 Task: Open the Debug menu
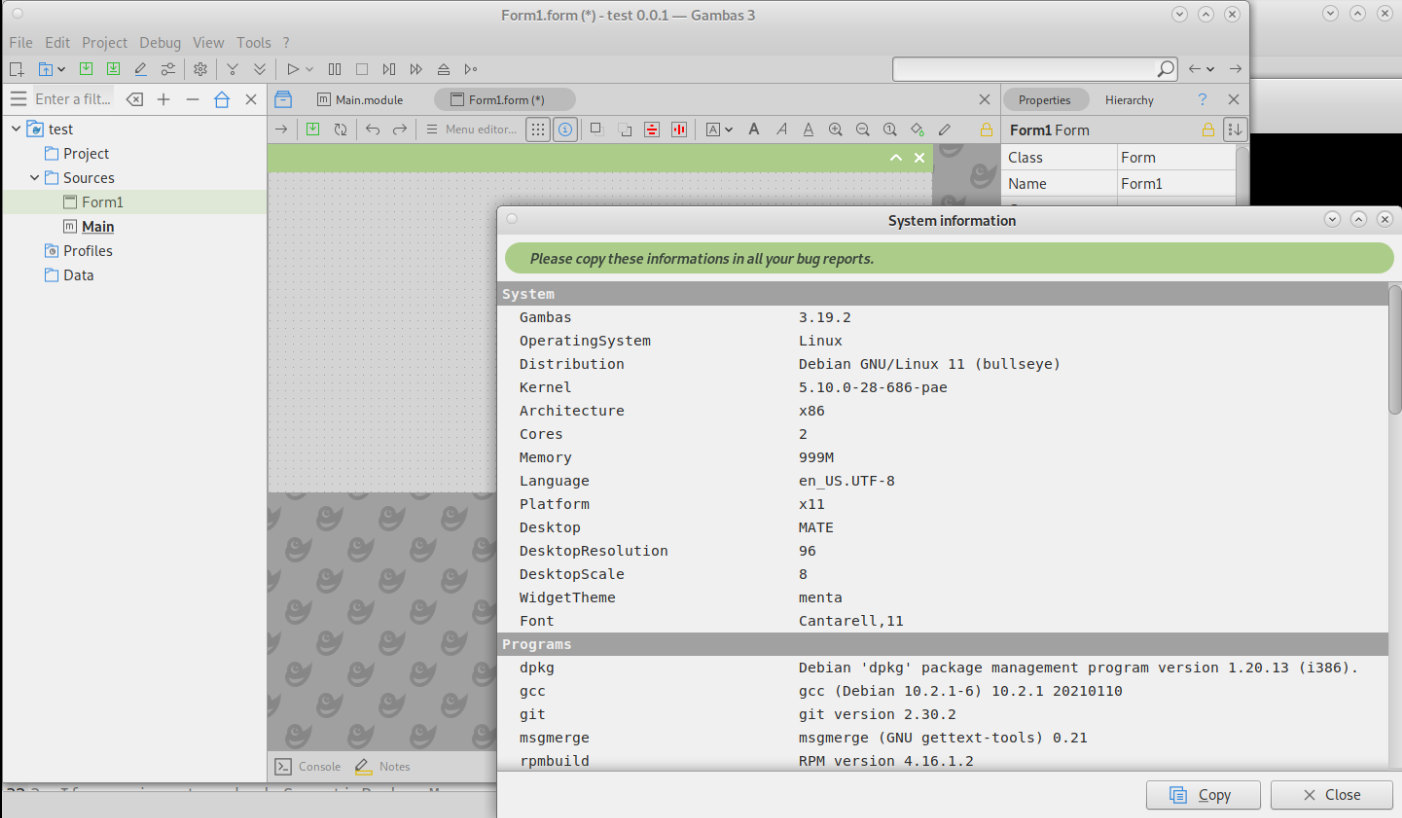point(160,42)
